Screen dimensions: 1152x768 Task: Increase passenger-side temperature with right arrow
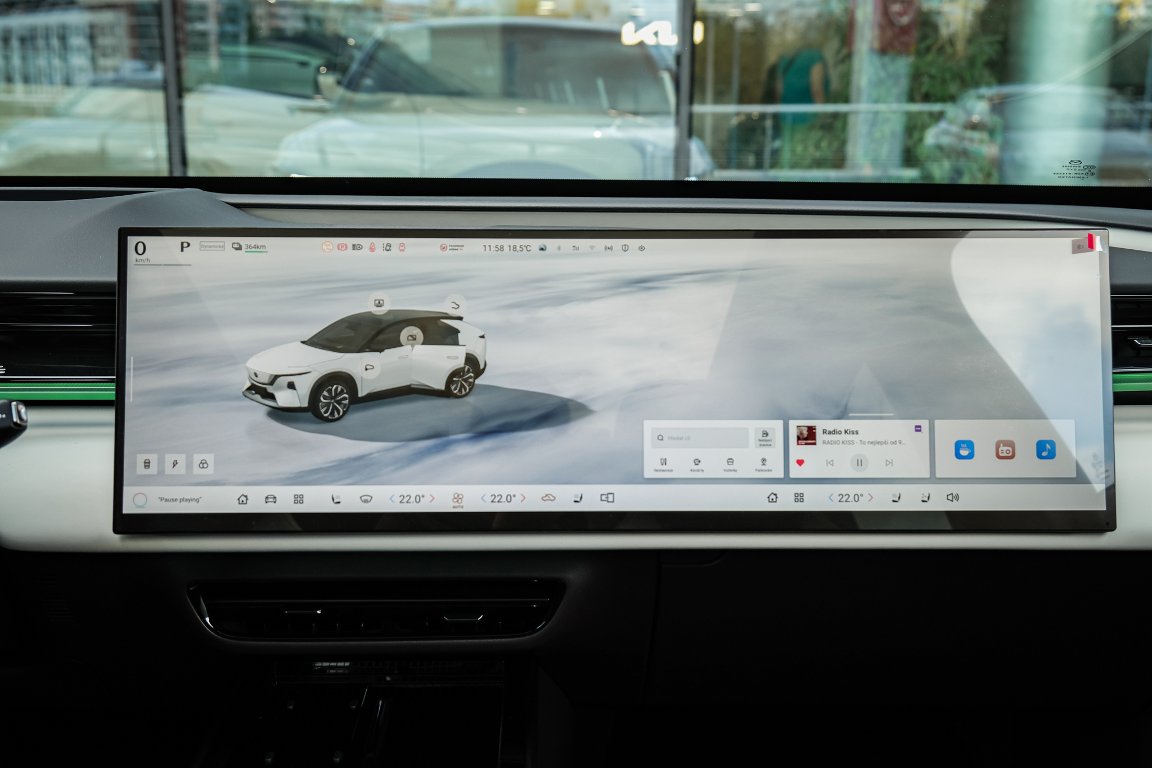pyautogui.click(x=871, y=498)
